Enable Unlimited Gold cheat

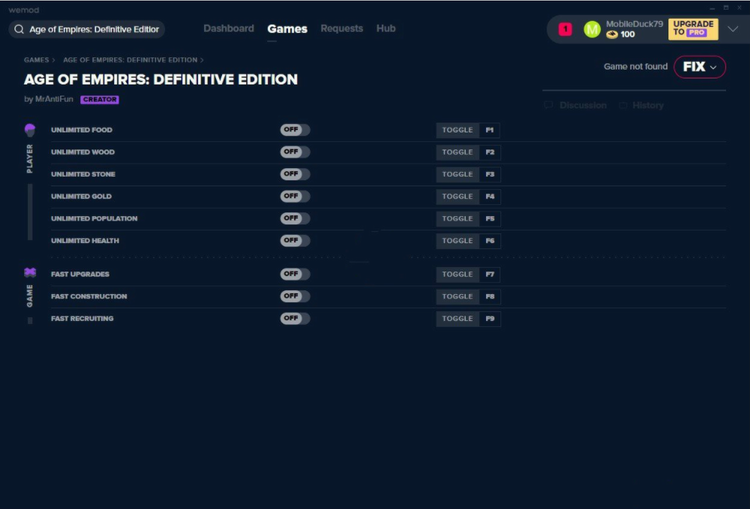pyautogui.click(x=295, y=196)
